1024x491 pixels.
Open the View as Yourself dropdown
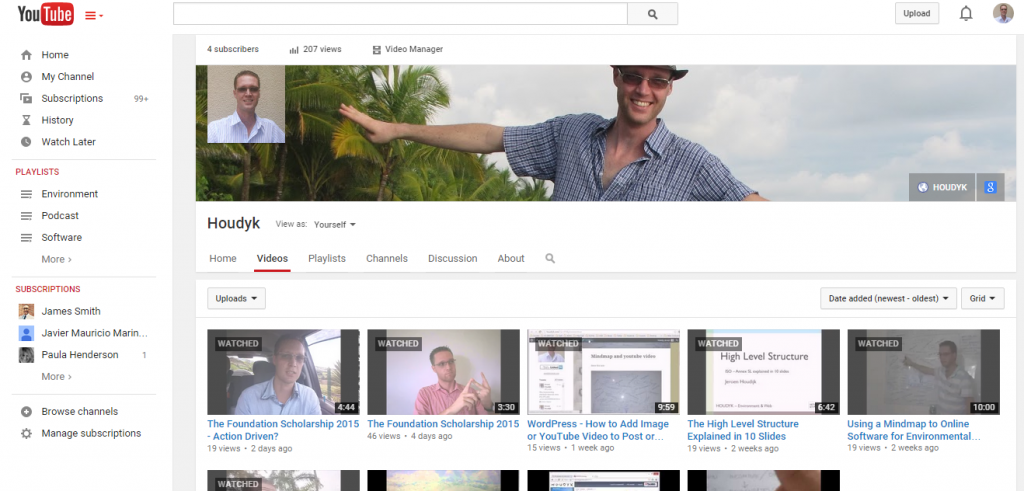[x=335, y=225]
